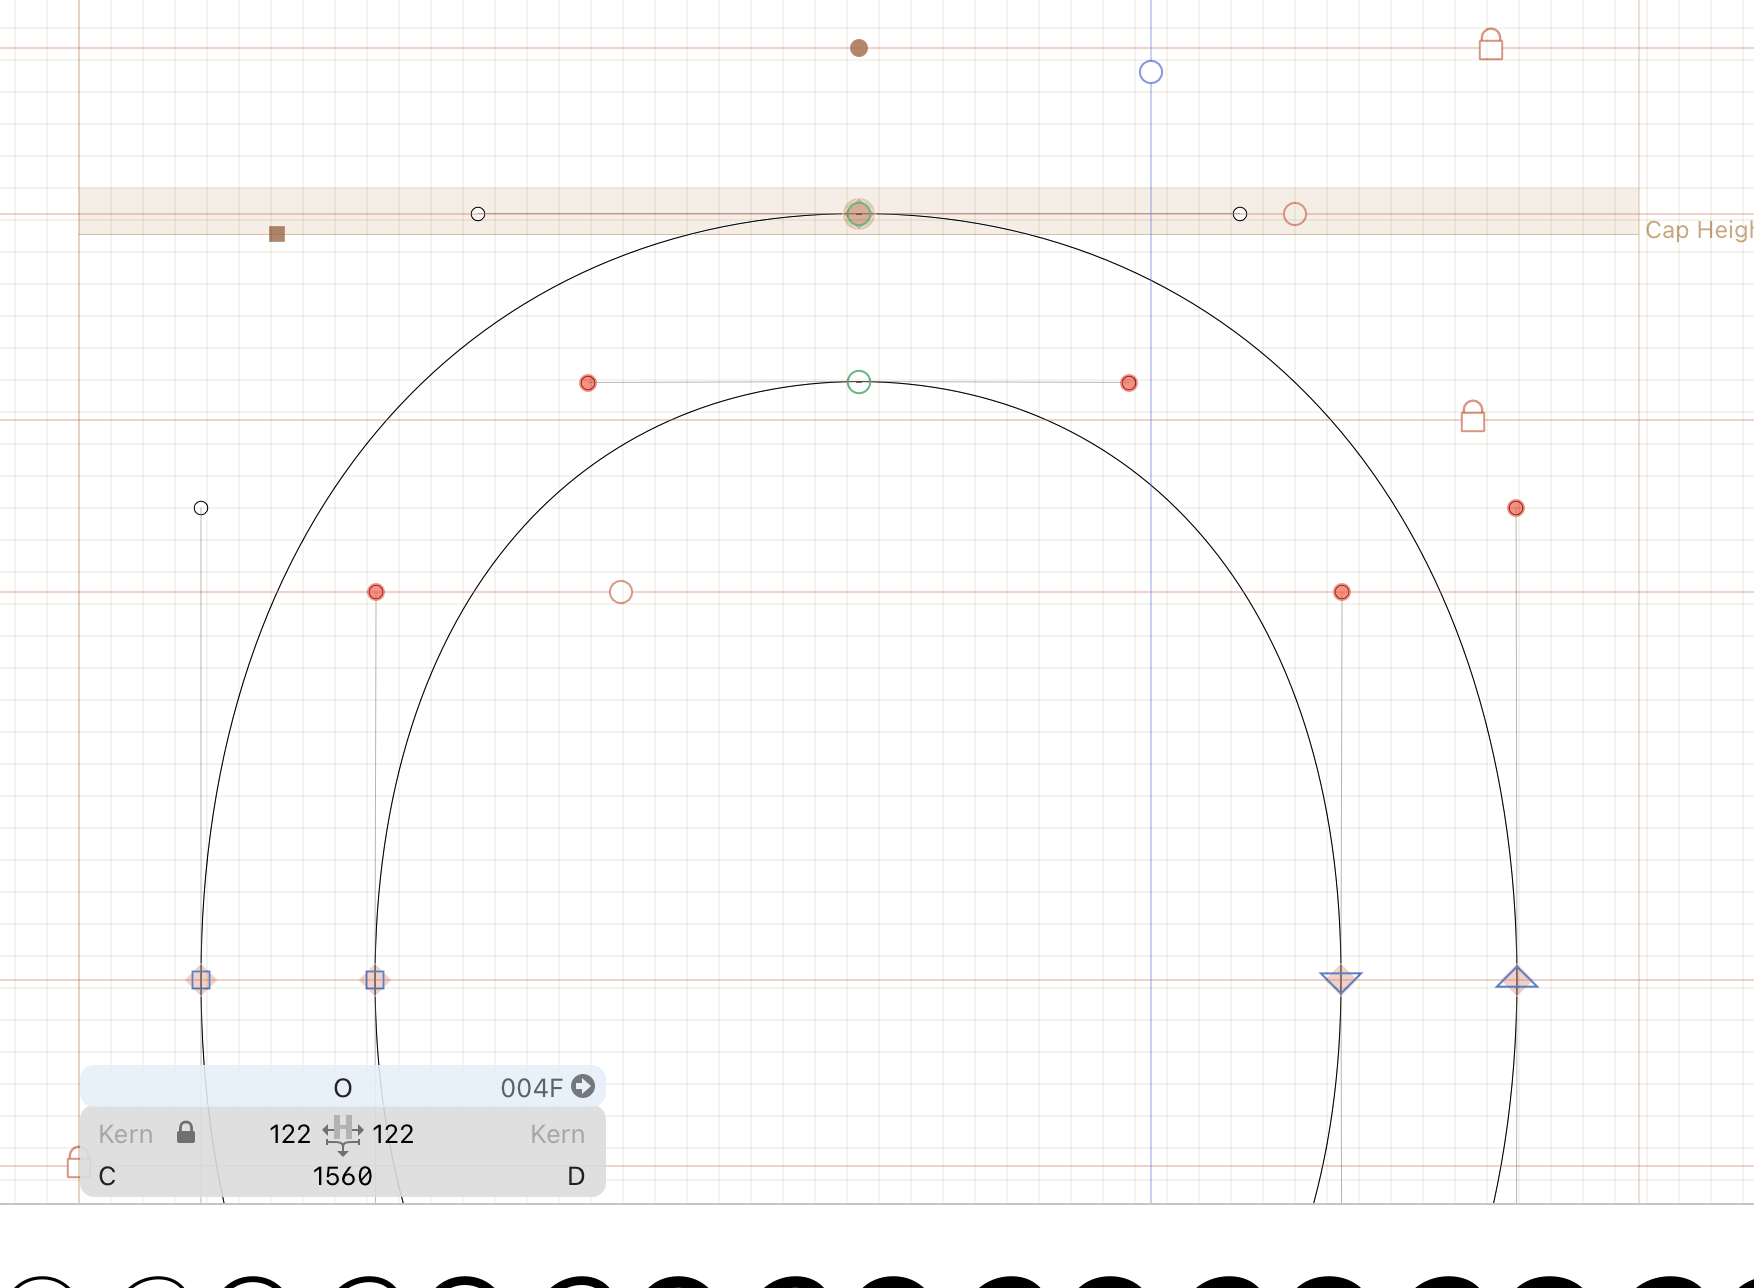Screen dimensions: 1754x1288
Task: Select the black handle right of the top outer node
Action: [1240, 214]
